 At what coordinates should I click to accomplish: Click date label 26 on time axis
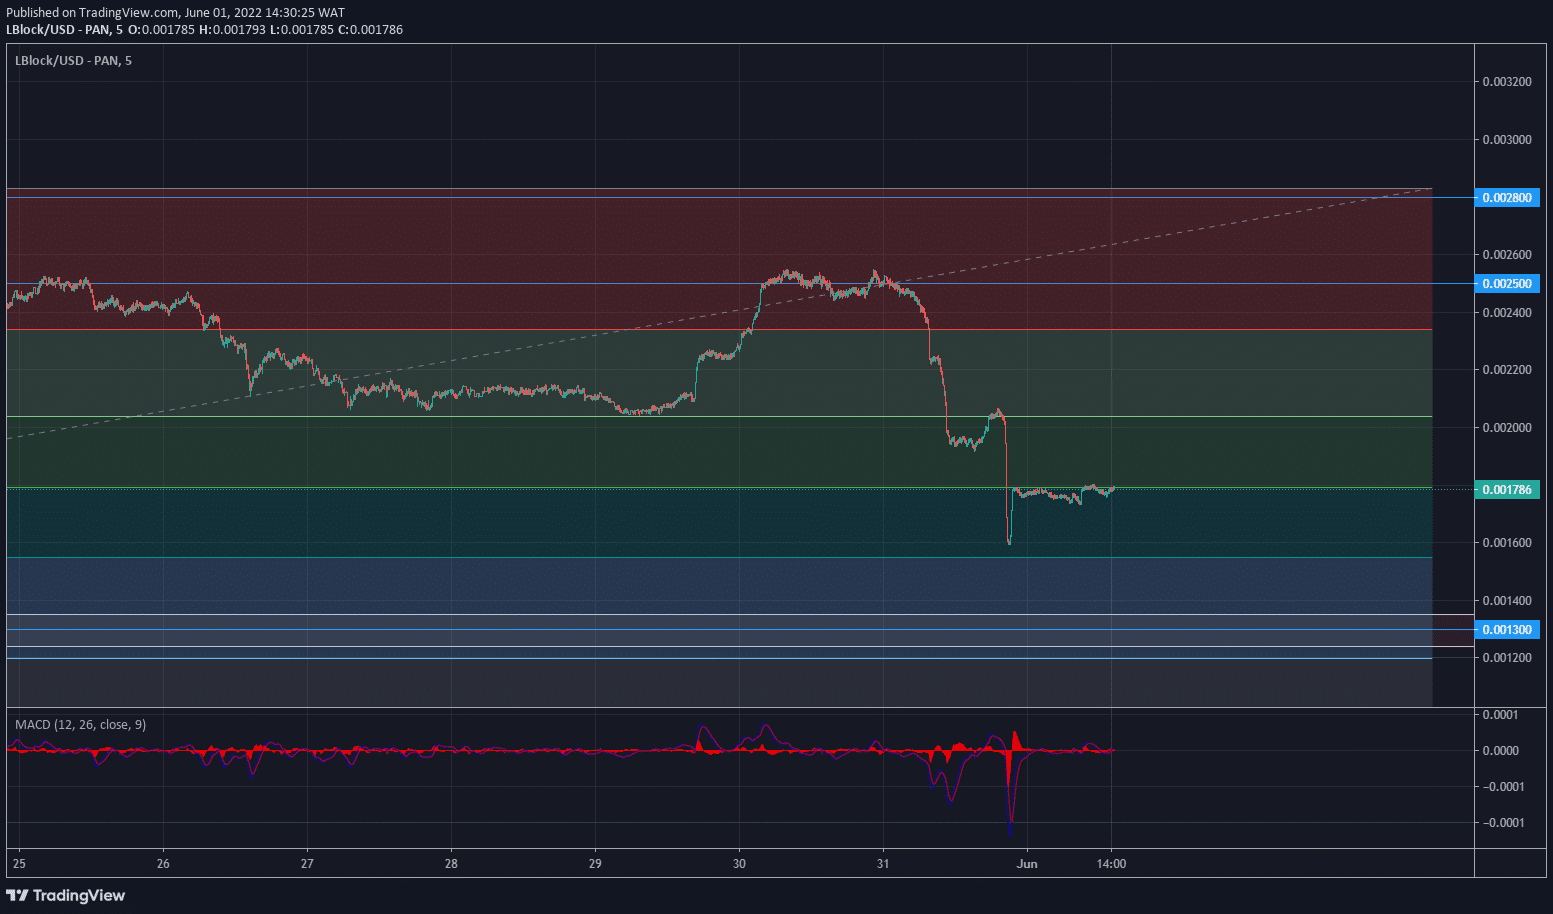[x=163, y=864]
